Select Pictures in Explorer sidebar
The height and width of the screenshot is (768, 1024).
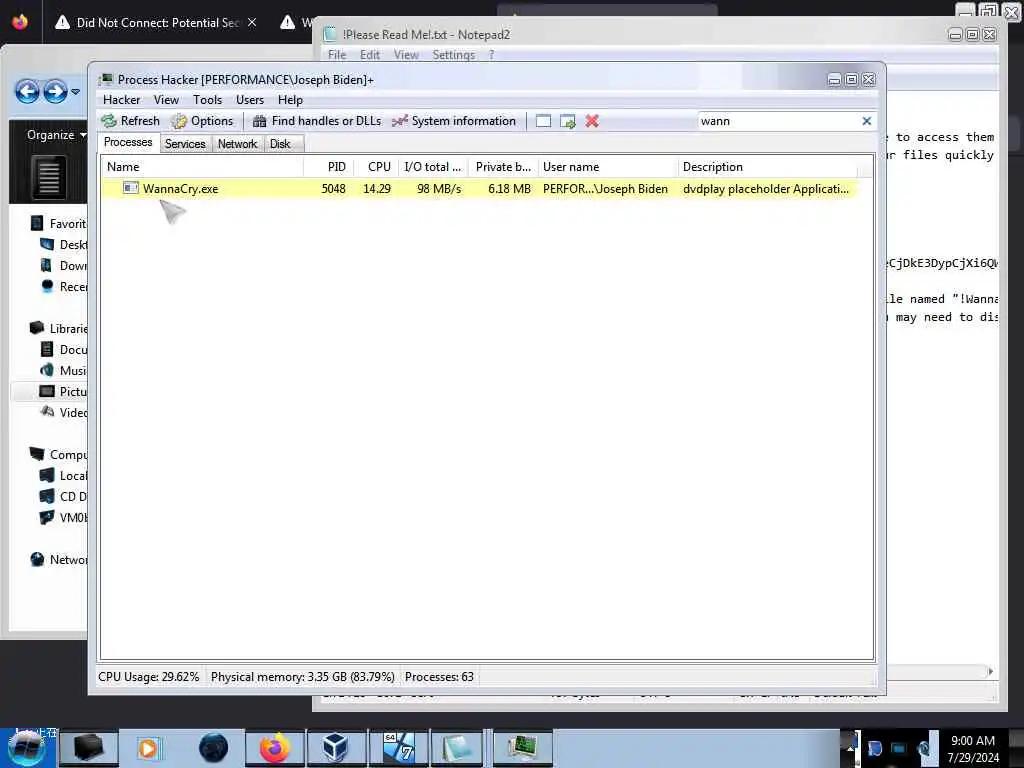63,391
